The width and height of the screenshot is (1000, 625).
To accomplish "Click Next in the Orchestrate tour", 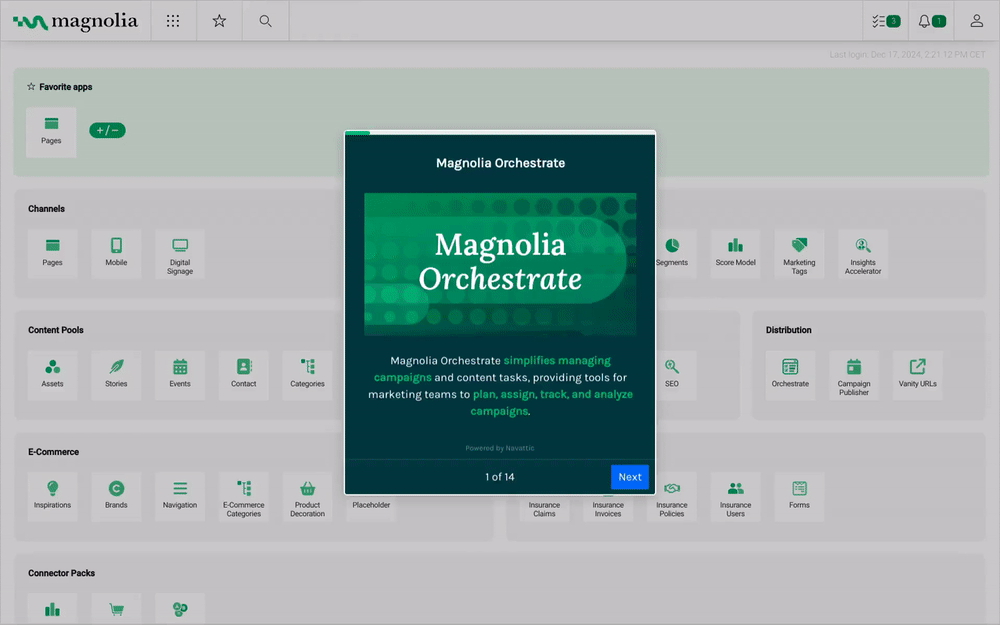I will pos(629,477).
